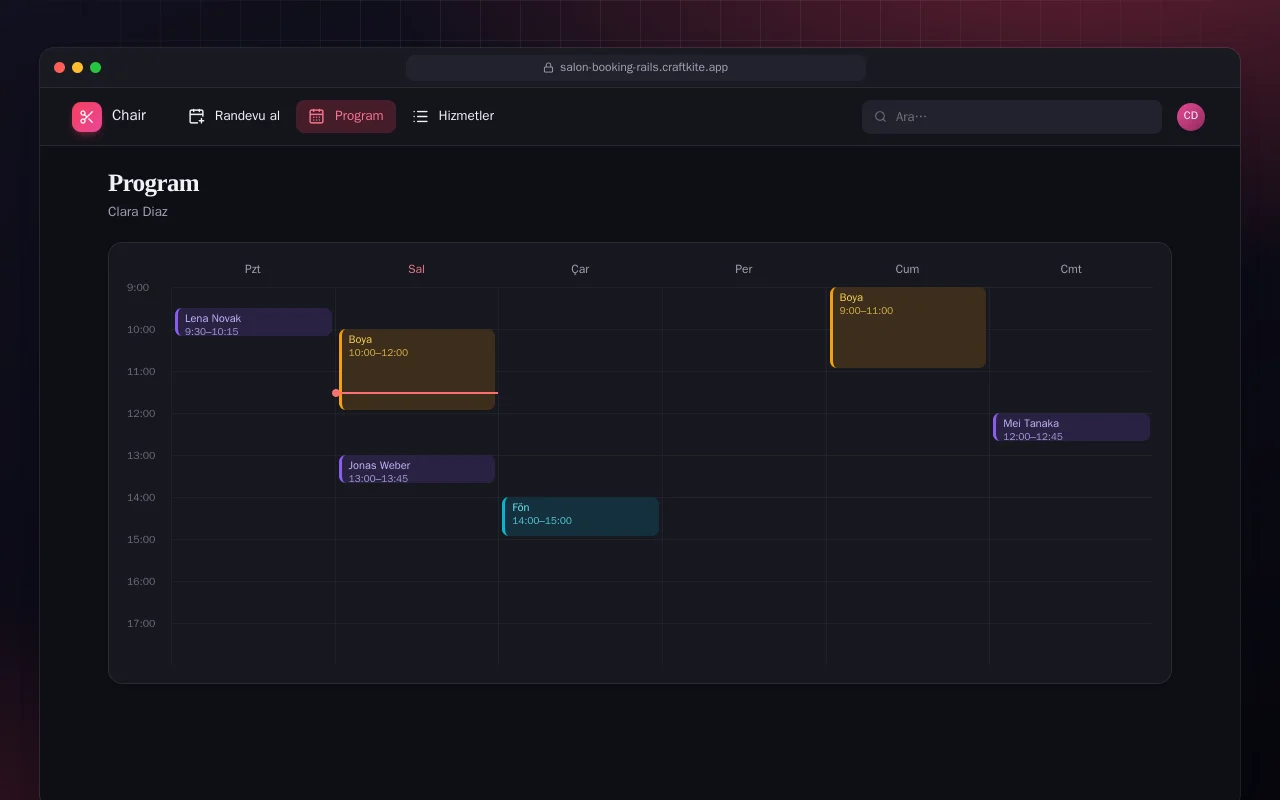Click the 13:00 time label
Screen dimensions: 1280x800
tap(141, 456)
